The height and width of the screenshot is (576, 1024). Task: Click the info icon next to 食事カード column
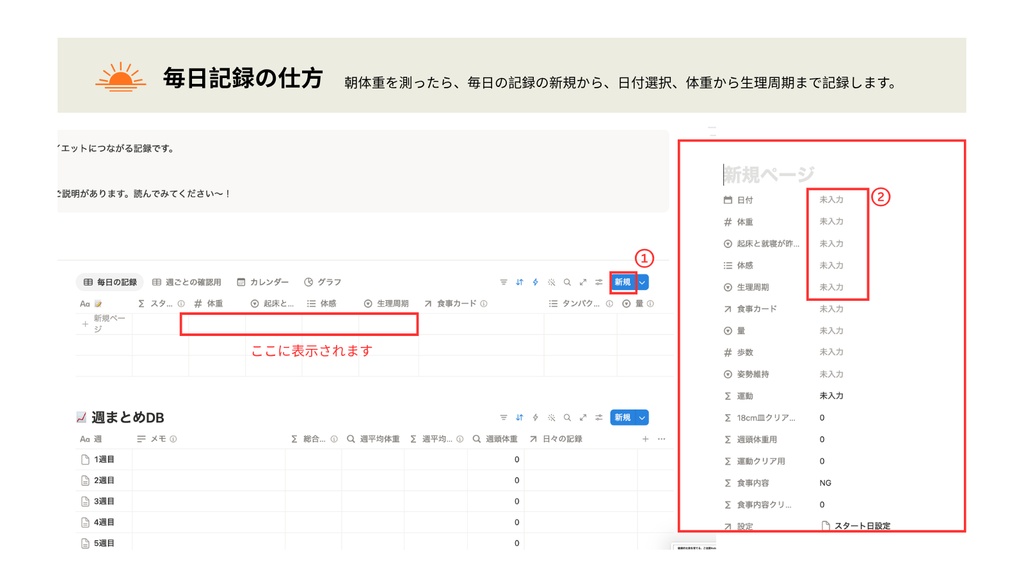tap(484, 304)
